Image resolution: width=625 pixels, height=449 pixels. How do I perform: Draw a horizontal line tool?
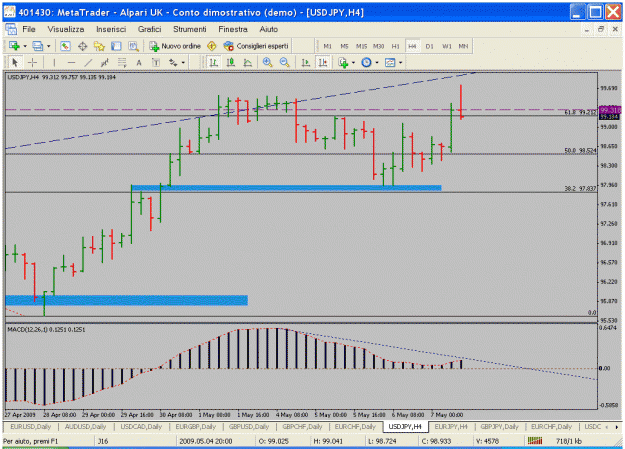[71, 63]
